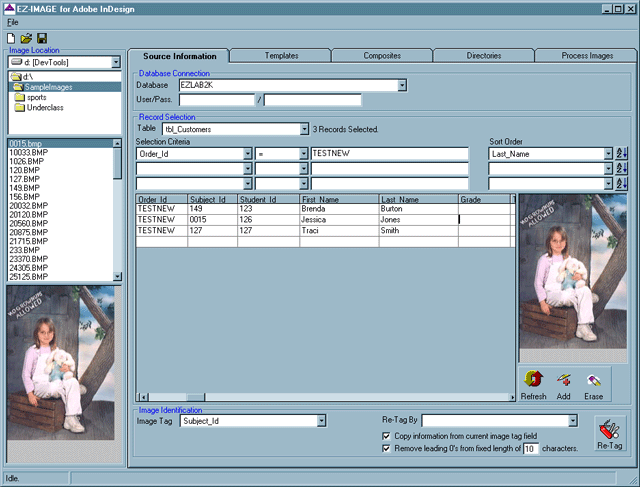Select the d:\ root folder icon
Viewport: 640px width, 487px height.
coord(16,77)
